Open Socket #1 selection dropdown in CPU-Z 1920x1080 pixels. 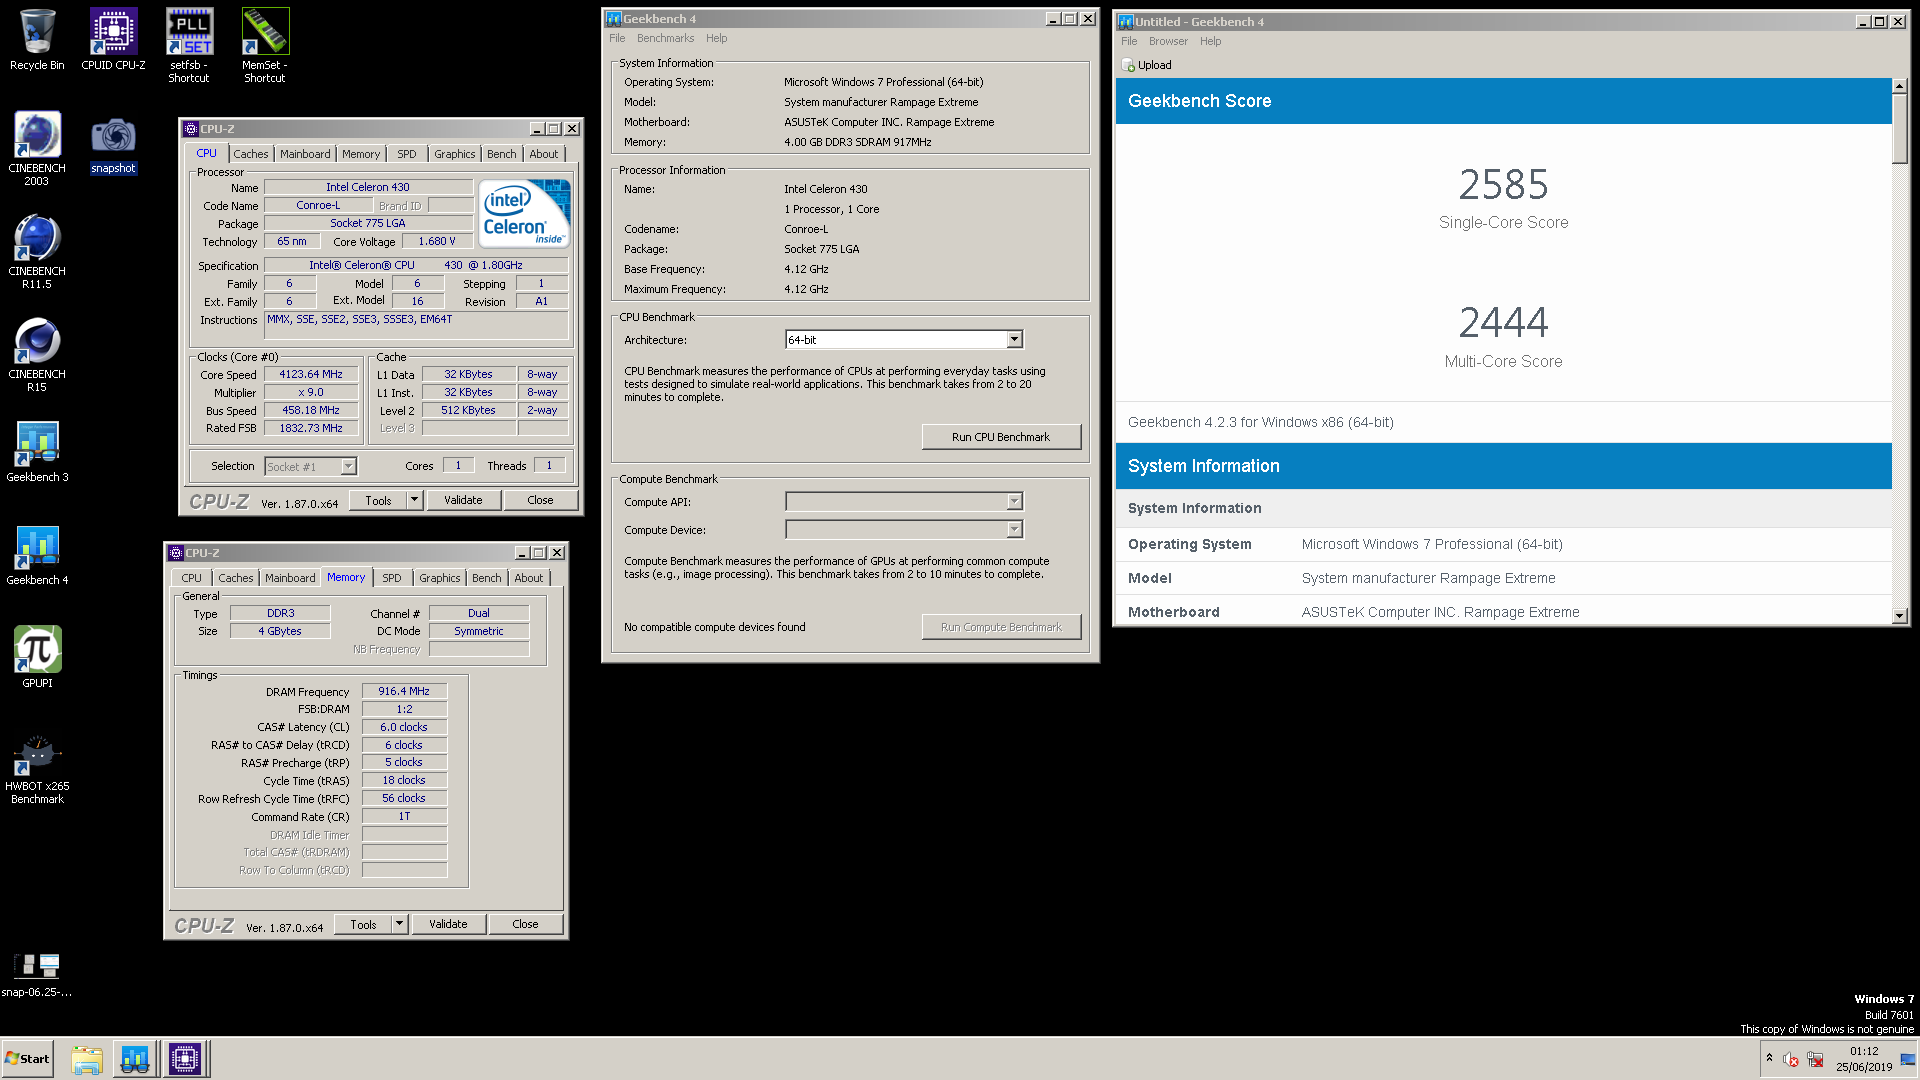[348, 466]
